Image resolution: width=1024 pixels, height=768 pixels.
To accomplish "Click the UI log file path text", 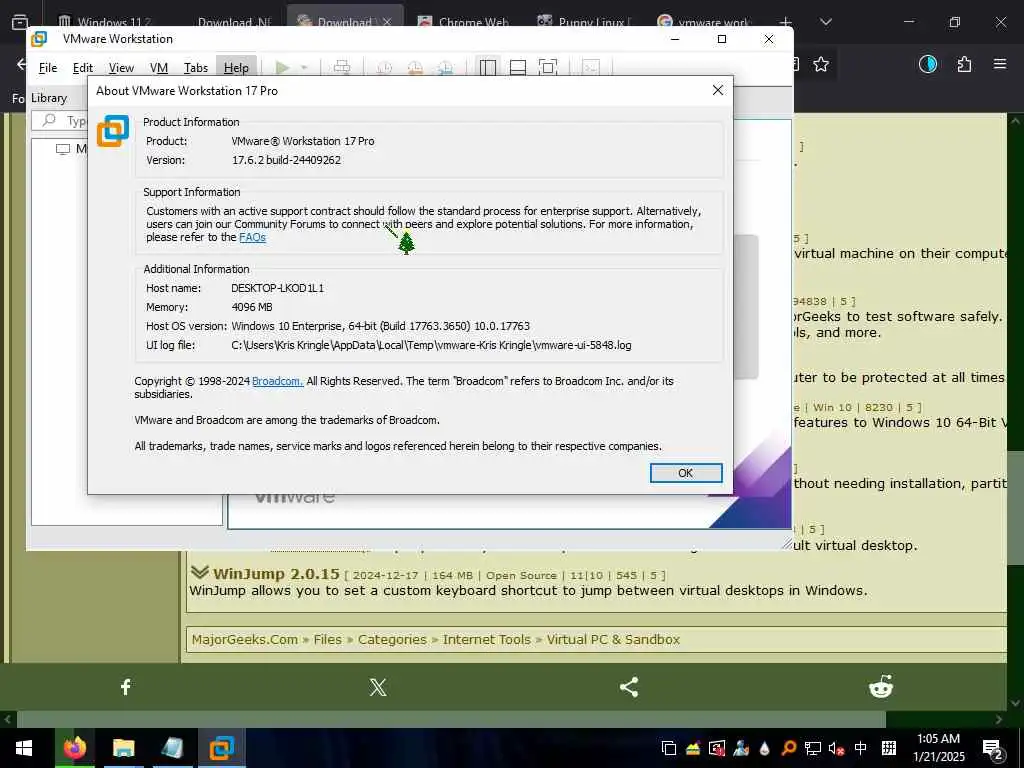I will click(431, 345).
